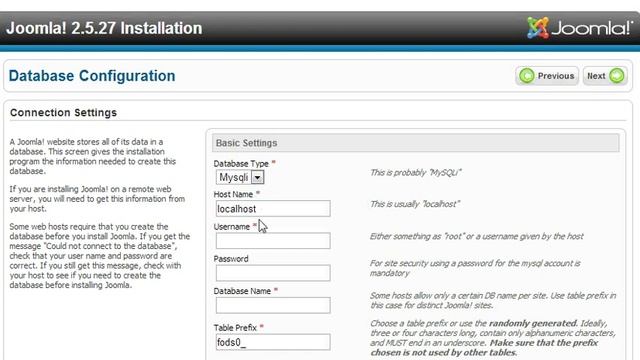Click the Database Configuration heading
Image resolution: width=640 pixels, height=360 pixels.
92,76
